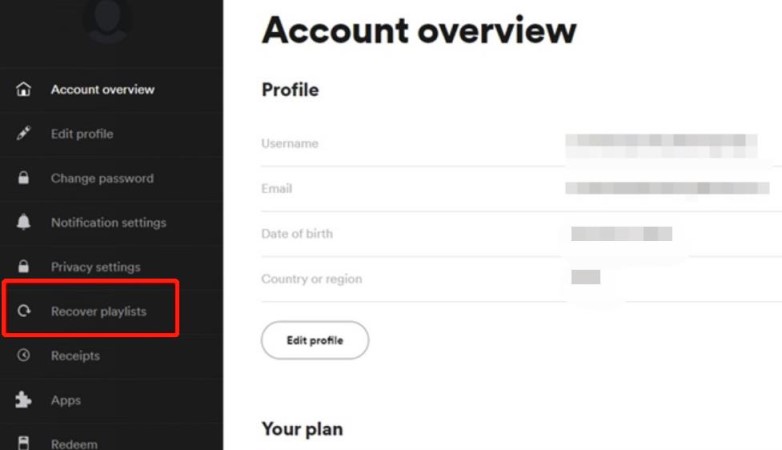Open Receipts from the sidebar
Viewport: 782px width, 450px height.
click(75, 356)
